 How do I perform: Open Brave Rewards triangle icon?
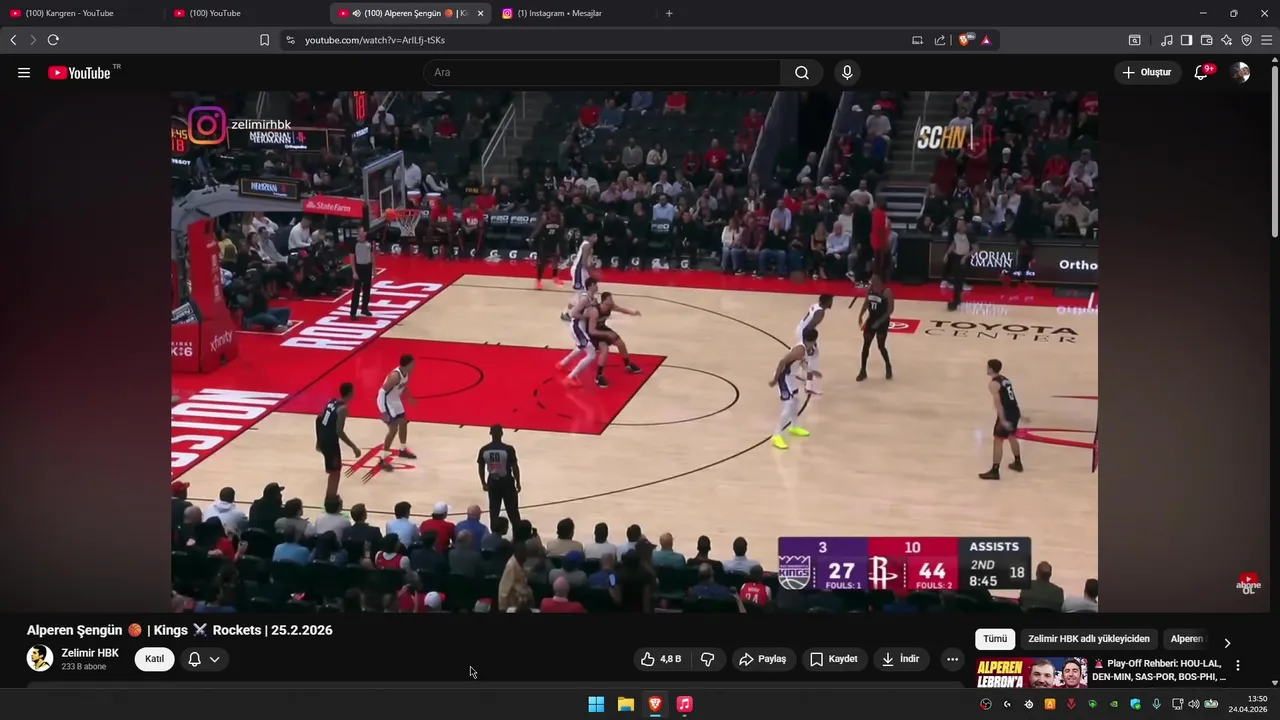(x=986, y=40)
